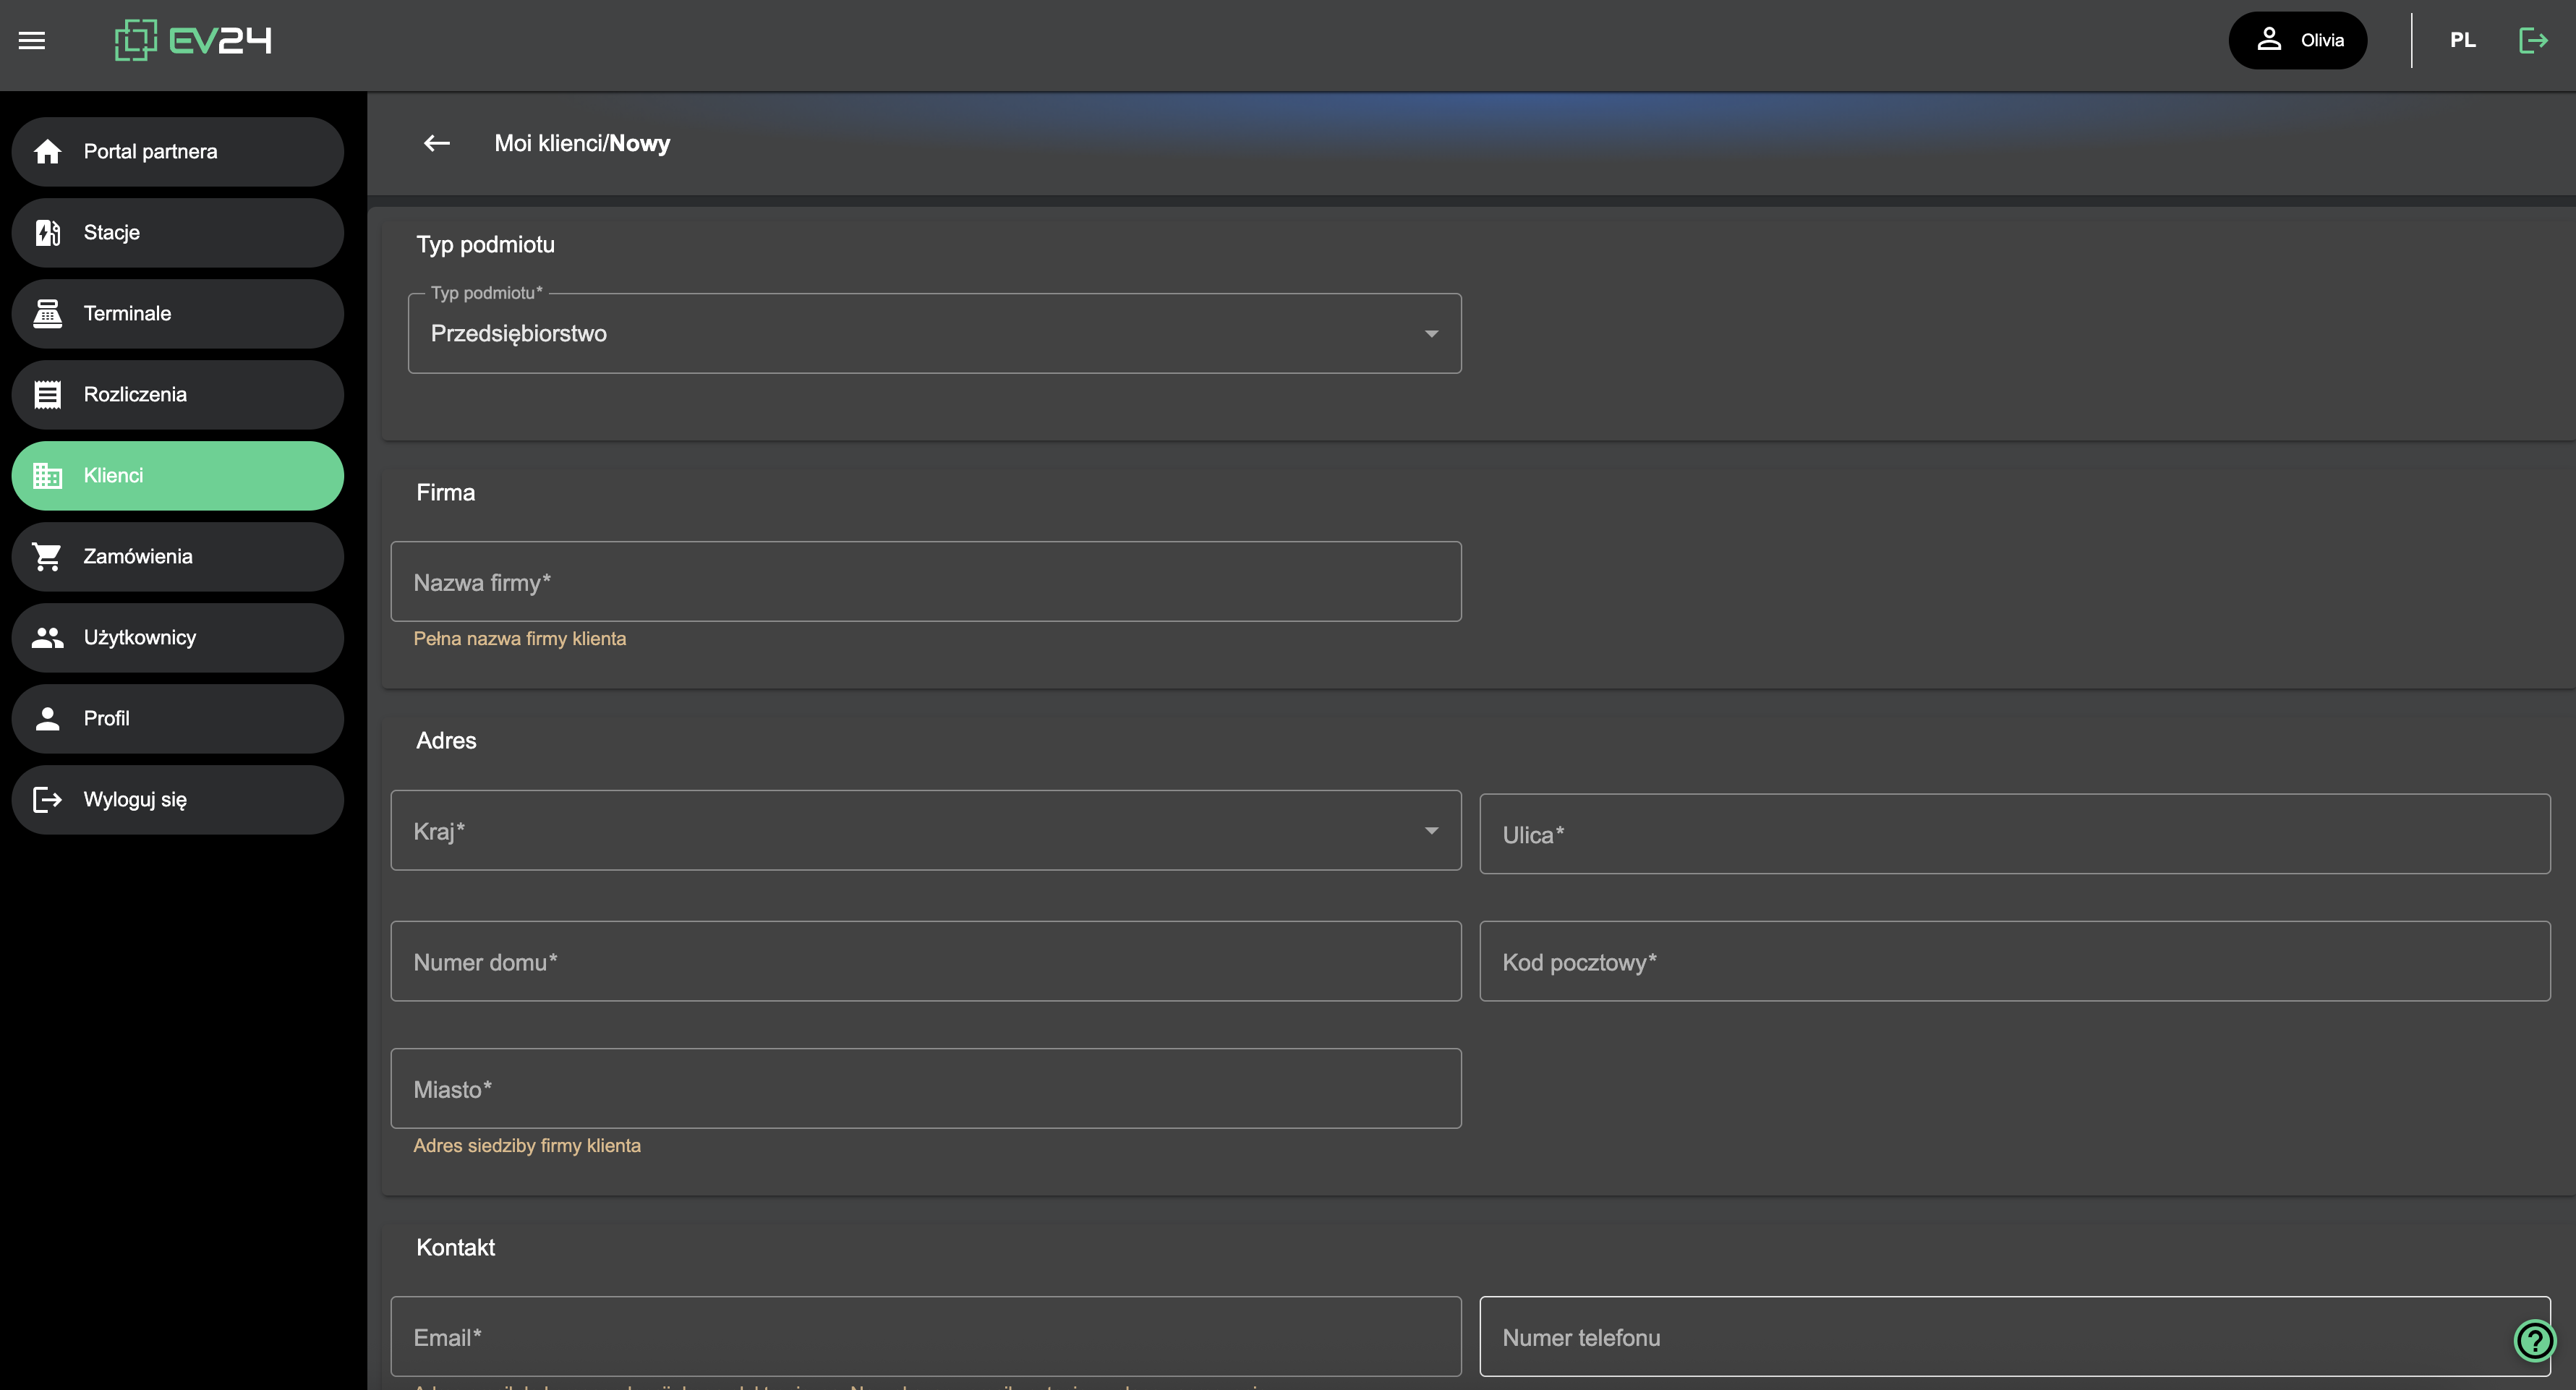
Task: Open the Typ podmiotu dropdown
Action: (x=934, y=334)
